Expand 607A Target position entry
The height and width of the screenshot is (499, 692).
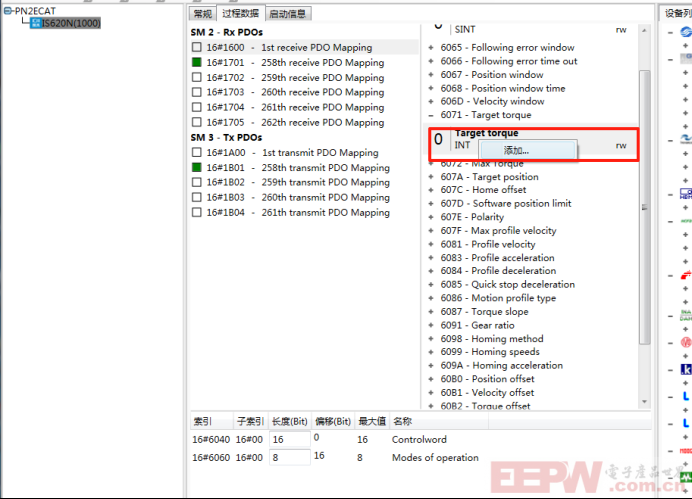431,177
